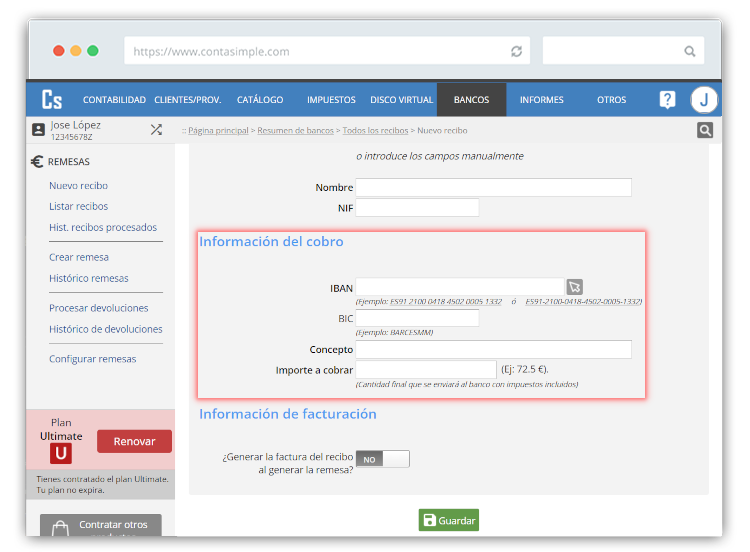Click the browser reload icon
This screenshot has height=552, width=750.
pos(516,51)
